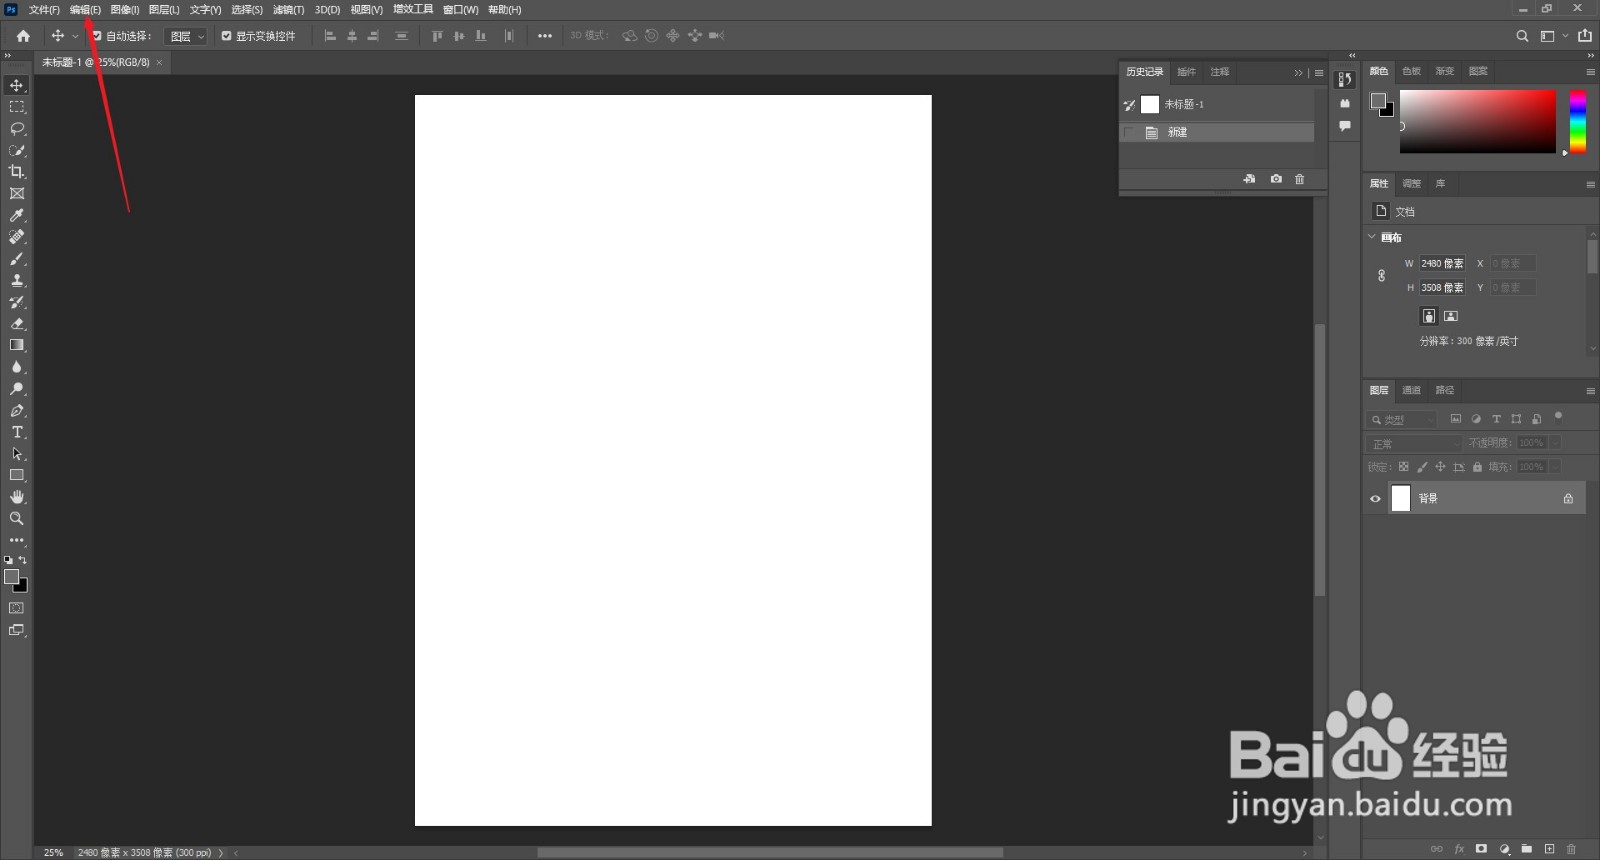The height and width of the screenshot is (860, 1600).
Task: Select the Eyedropper tool
Action: [x=17, y=215]
